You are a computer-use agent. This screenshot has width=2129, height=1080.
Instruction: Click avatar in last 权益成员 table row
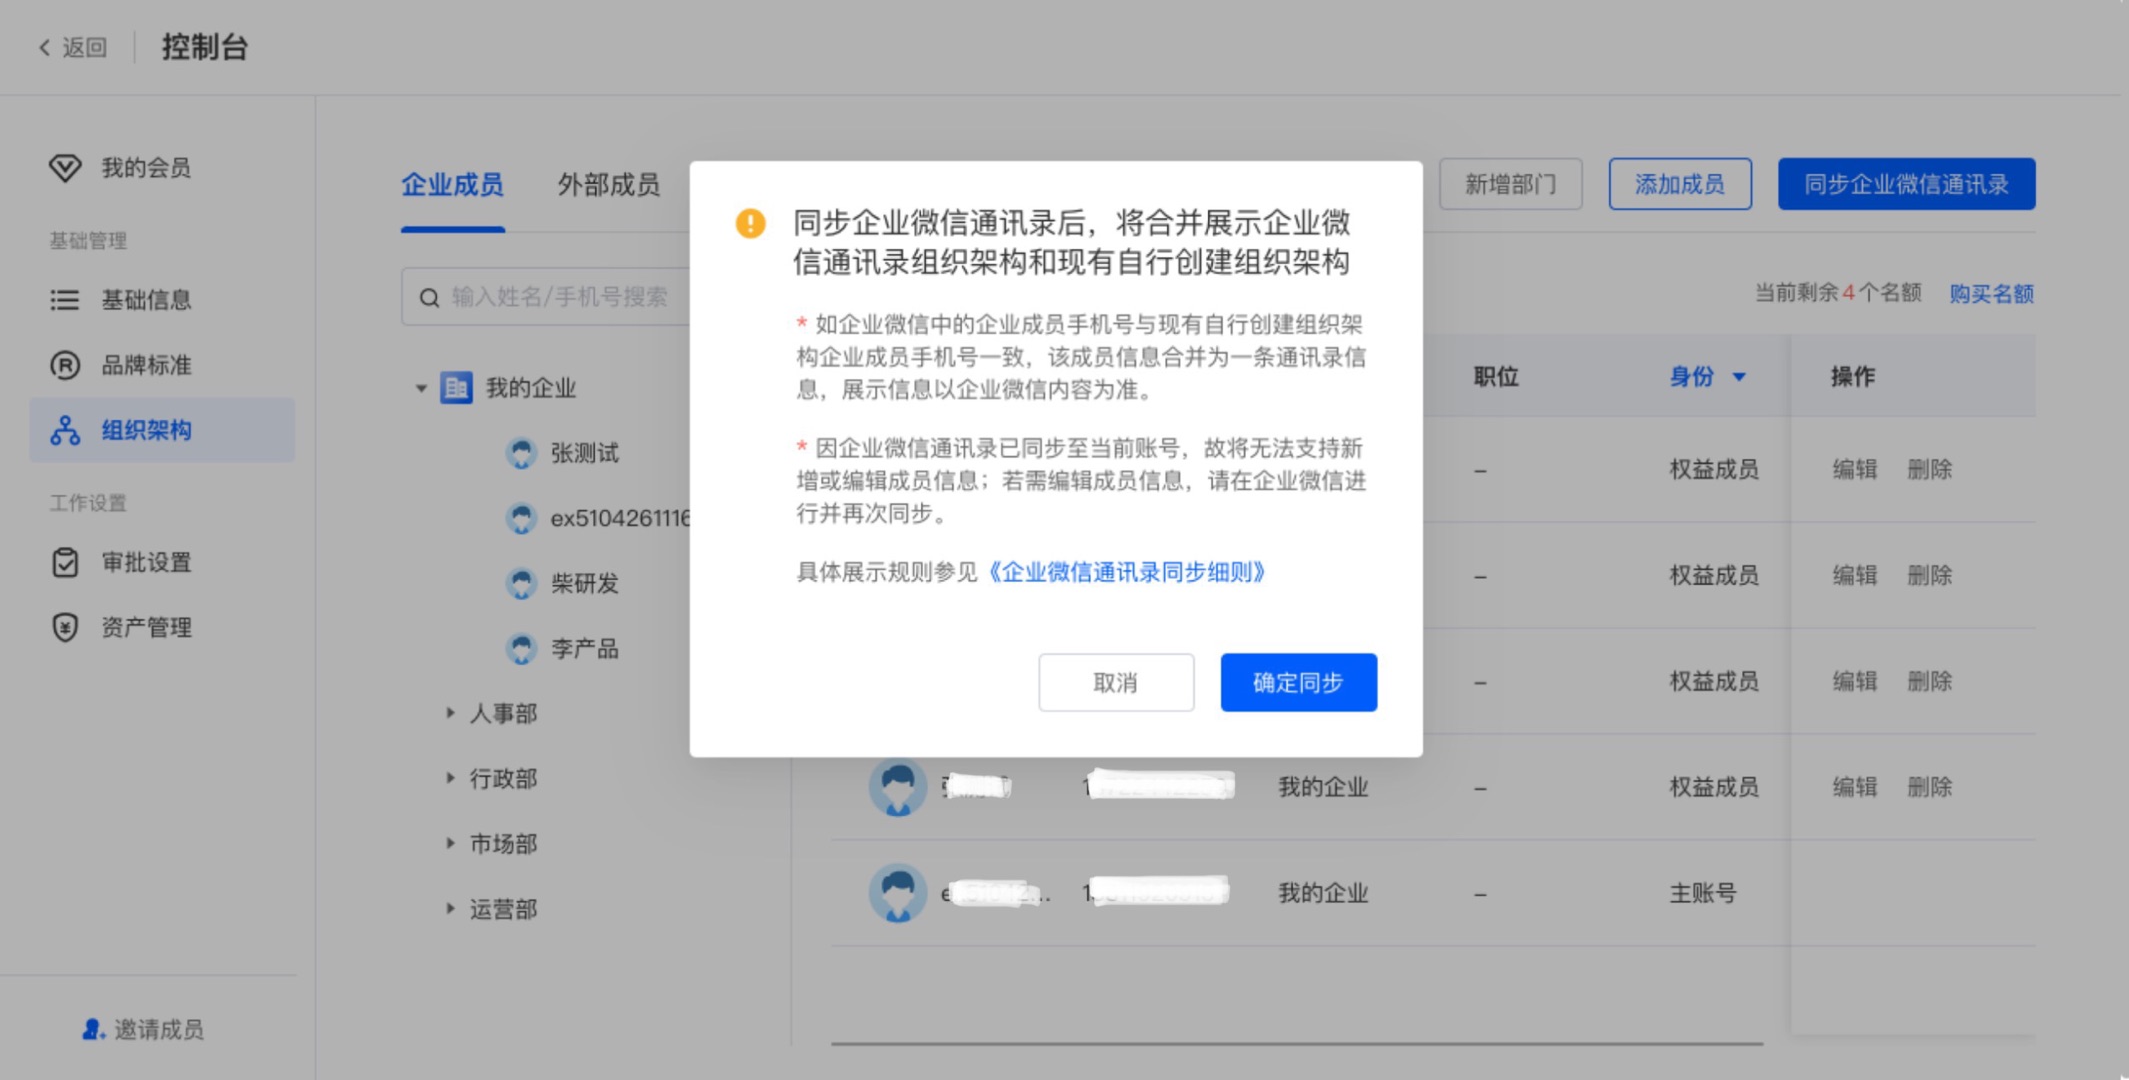click(898, 787)
